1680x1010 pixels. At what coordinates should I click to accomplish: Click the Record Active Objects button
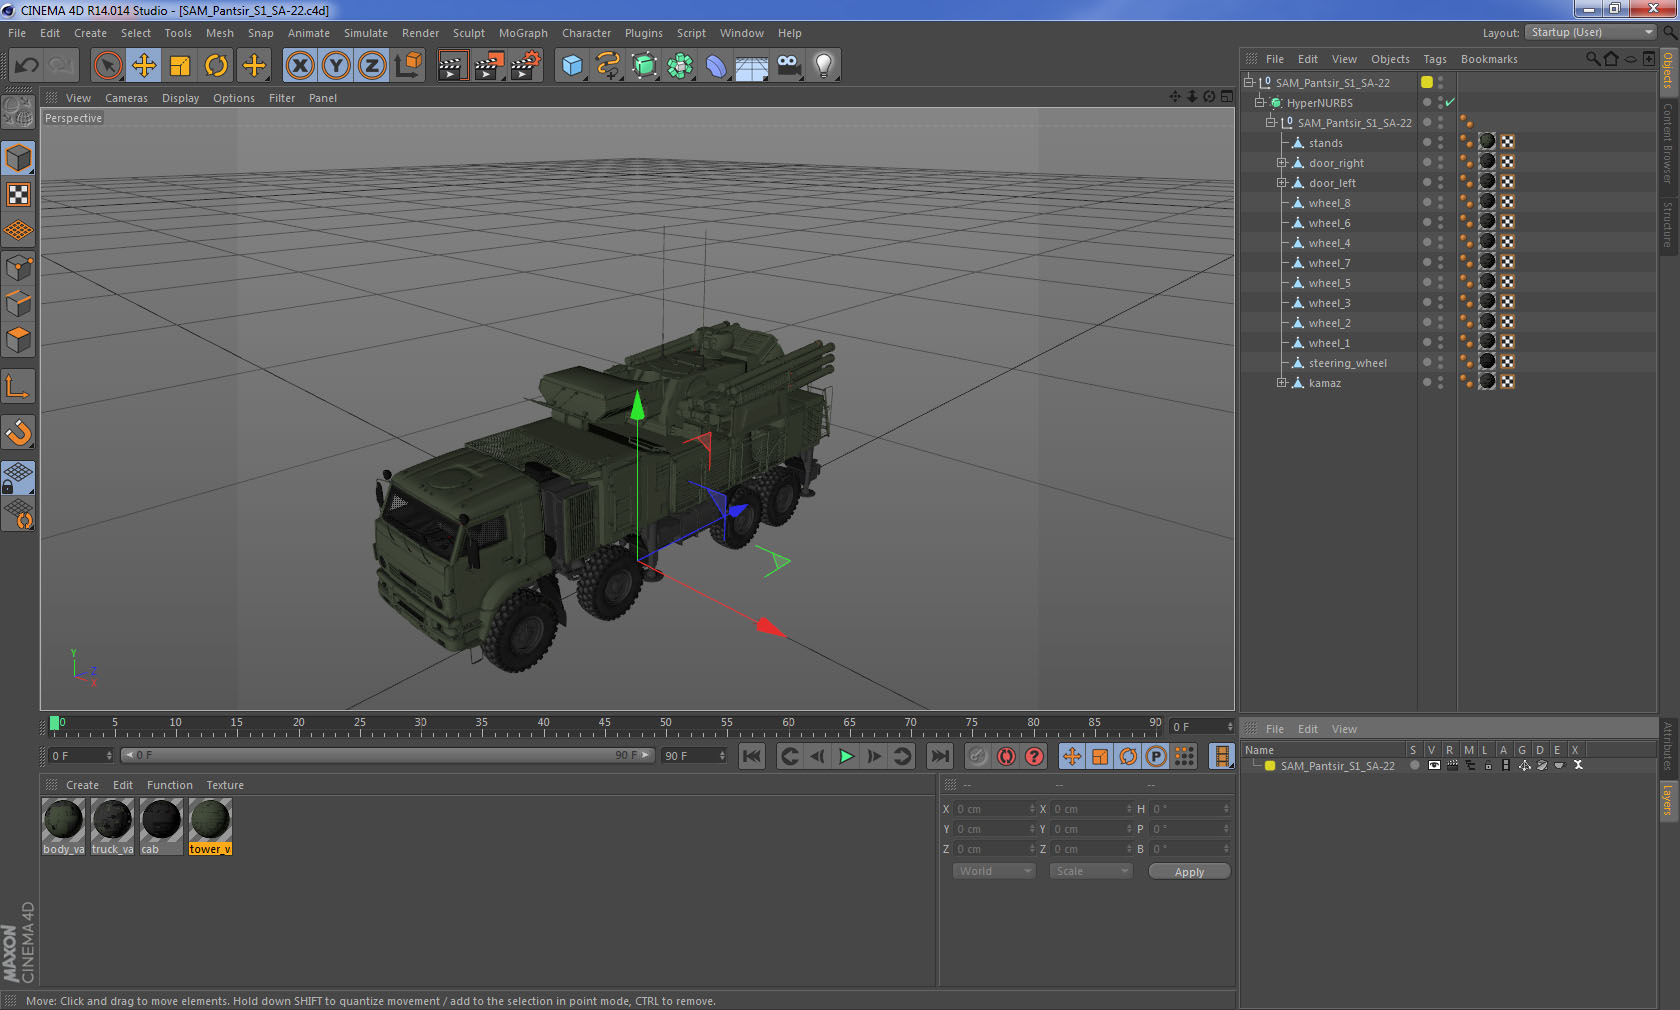point(978,756)
